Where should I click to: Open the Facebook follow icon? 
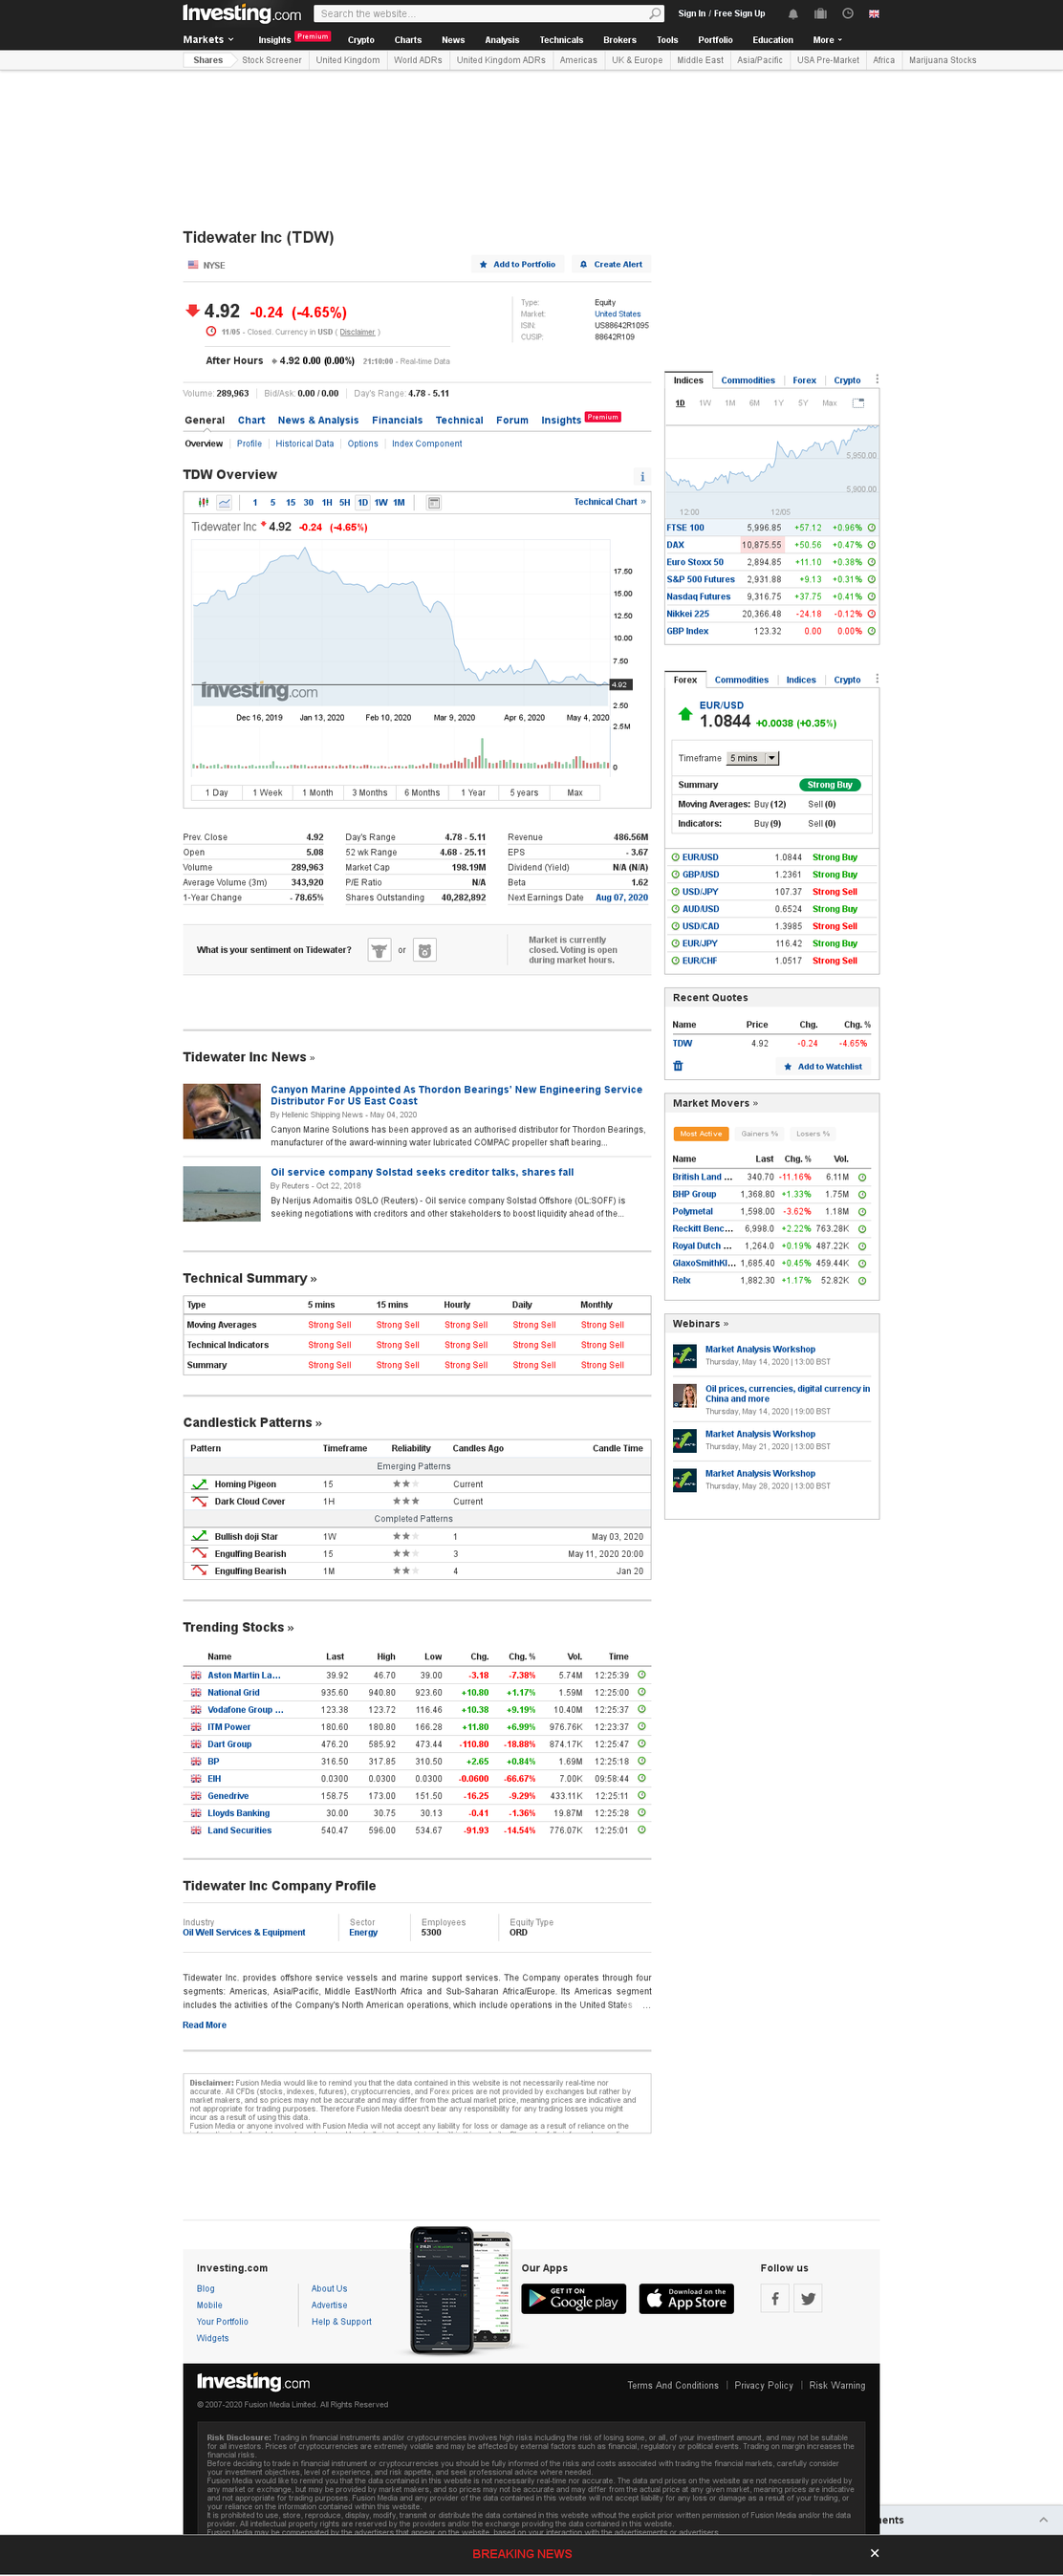[x=775, y=2299]
